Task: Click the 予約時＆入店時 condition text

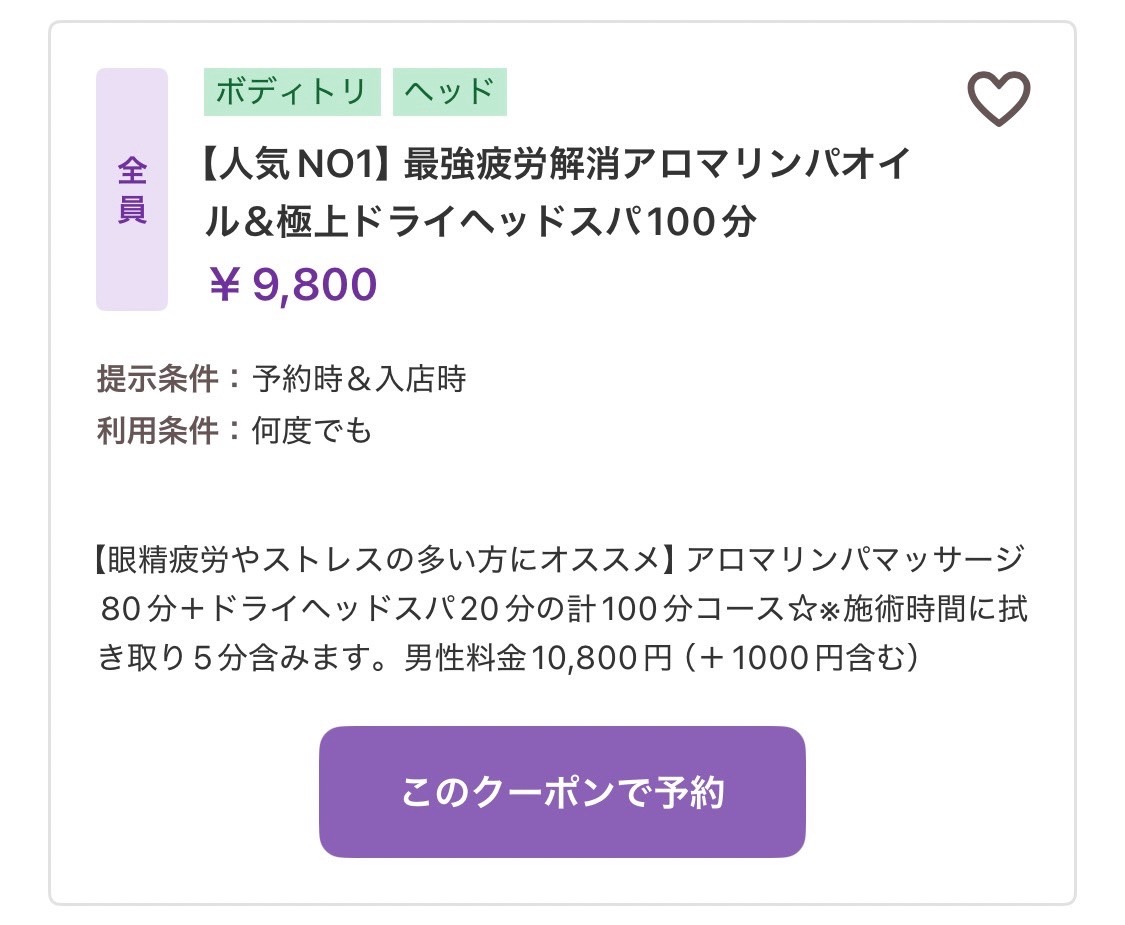Action: point(359,378)
